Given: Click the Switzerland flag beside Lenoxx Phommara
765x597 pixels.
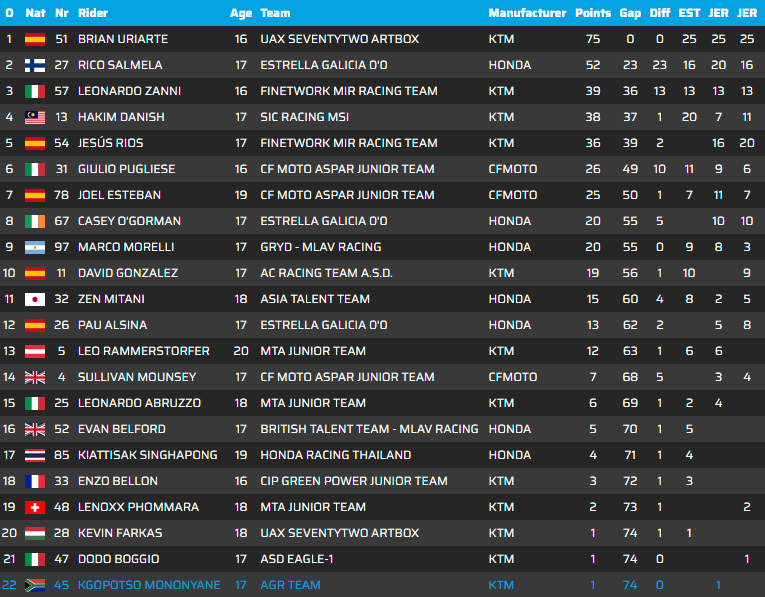Looking at the screenshot, I should point(35,507).
